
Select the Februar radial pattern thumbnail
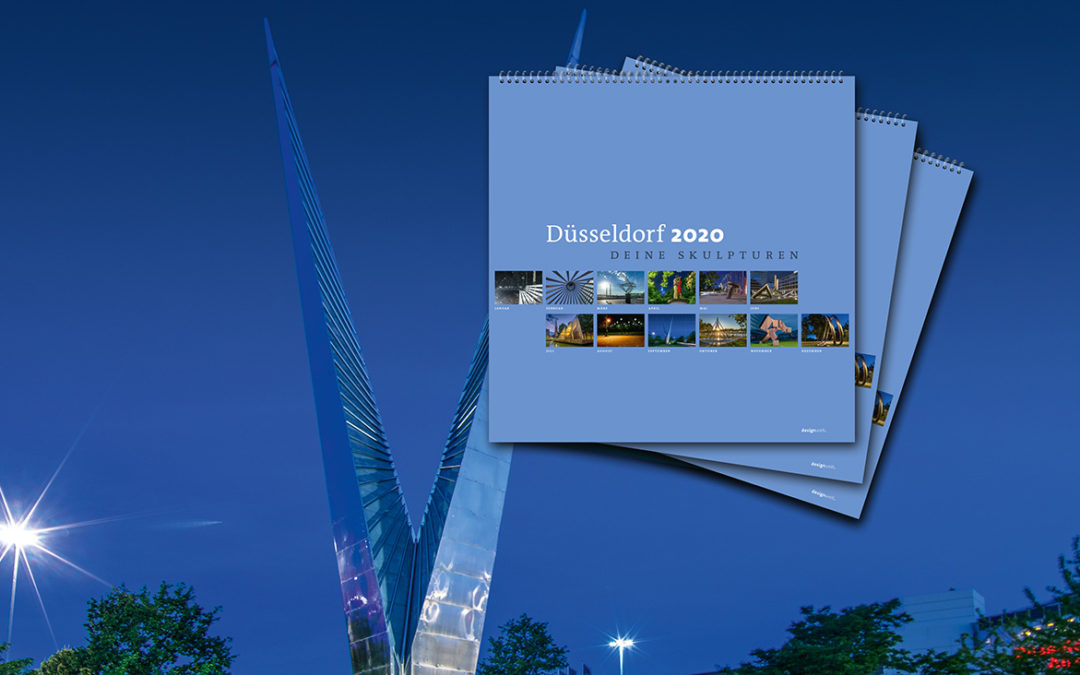(x=569, y=287)
